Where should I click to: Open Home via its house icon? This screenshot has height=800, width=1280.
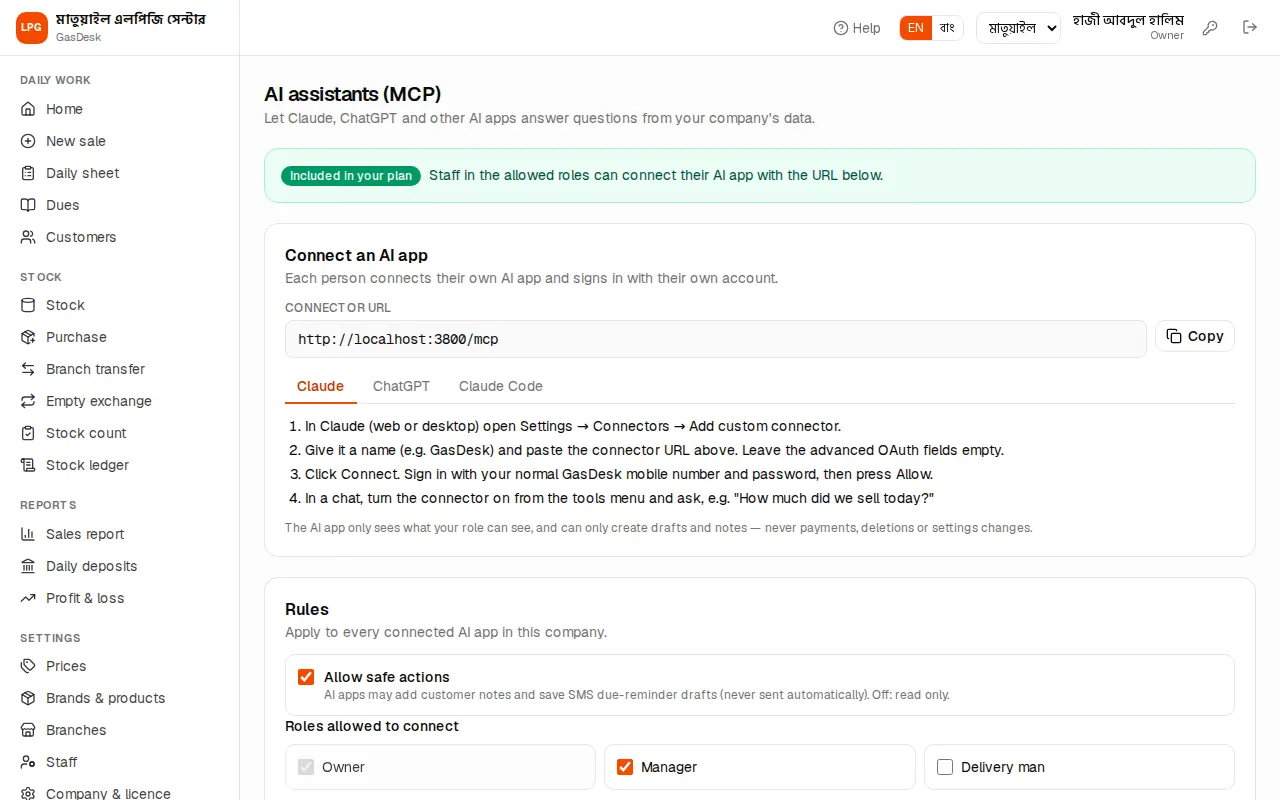[x=28, y=109]
